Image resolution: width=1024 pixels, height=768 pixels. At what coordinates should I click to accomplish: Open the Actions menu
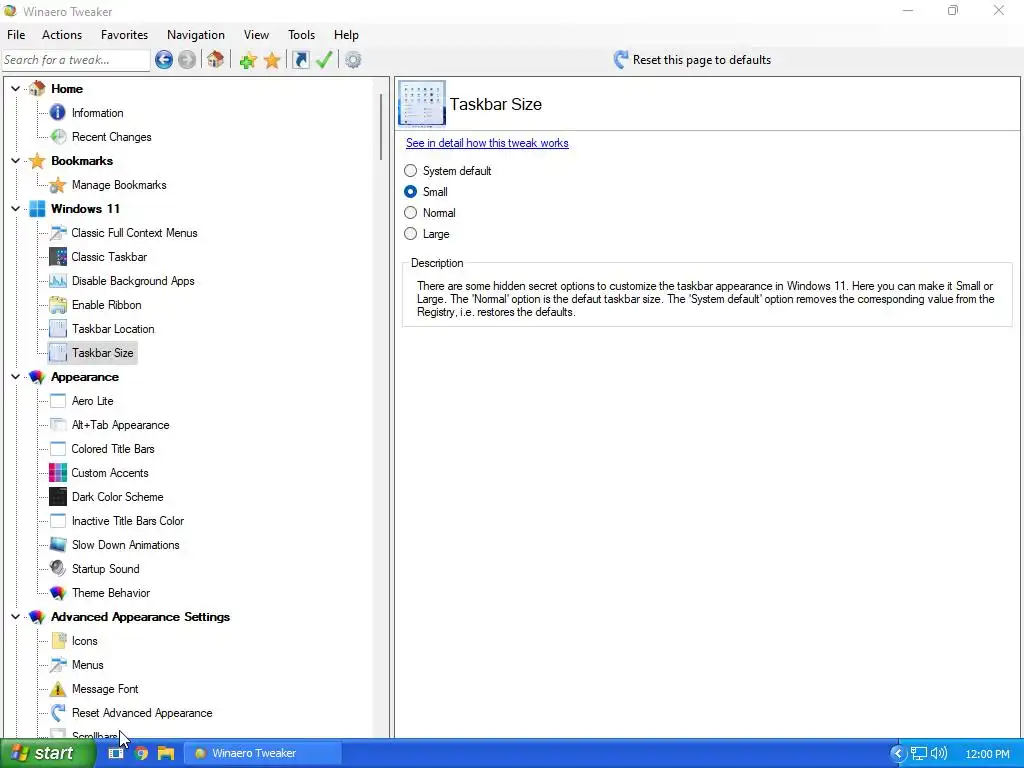(x=62, y=35)
